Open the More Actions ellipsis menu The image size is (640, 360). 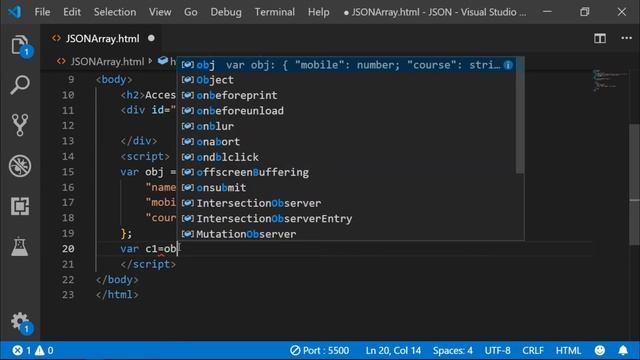[626, 38]
